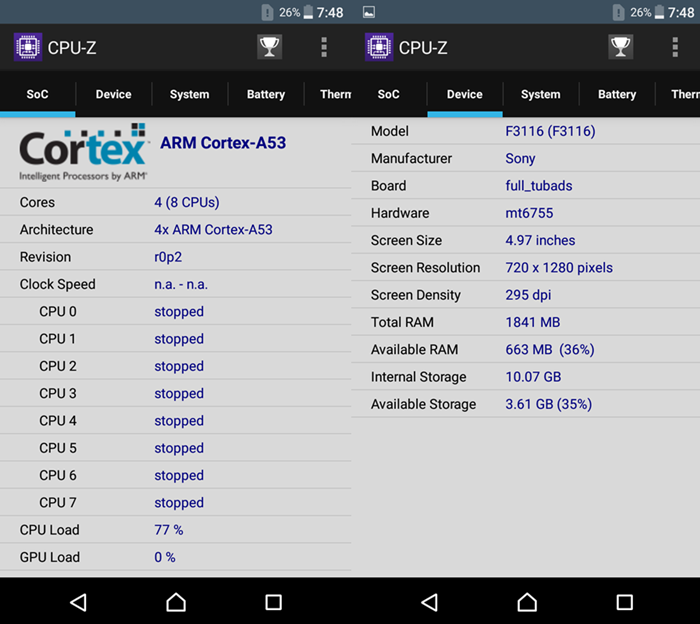Tap CPU 2 row
The image size is (700, 624).
[x=175, y=366]
